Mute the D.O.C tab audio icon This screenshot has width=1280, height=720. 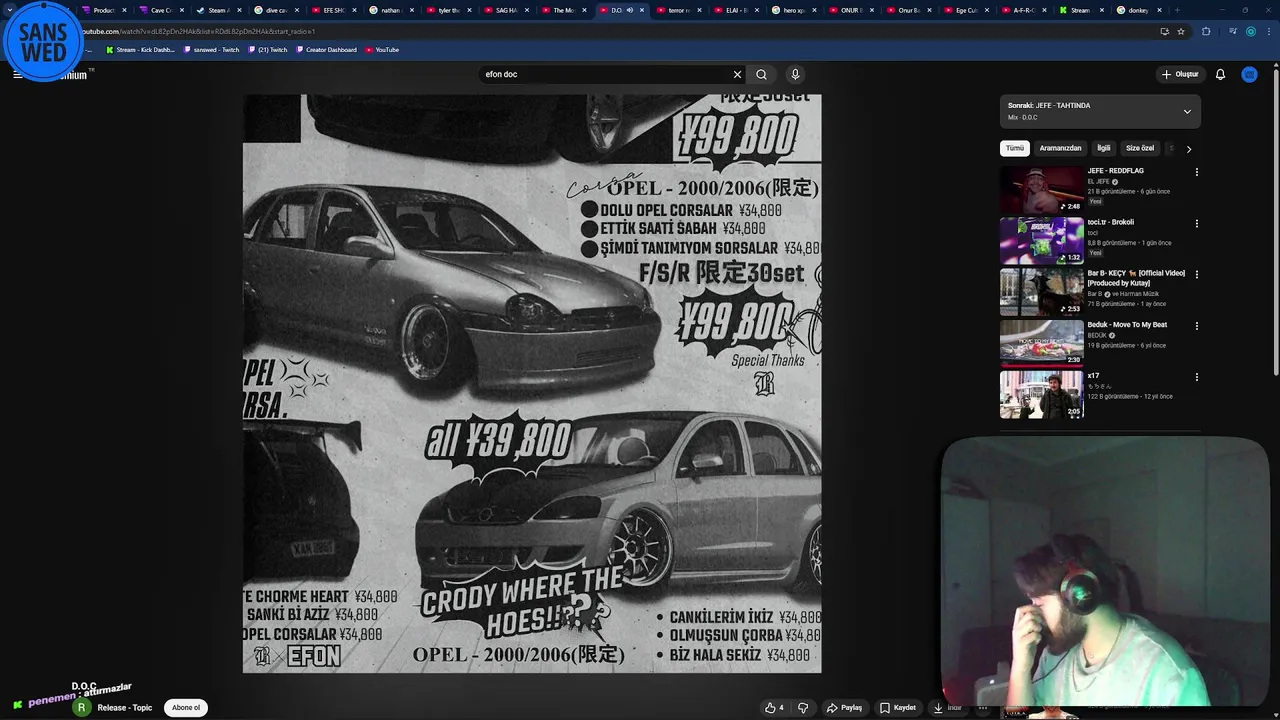(629, 10)
